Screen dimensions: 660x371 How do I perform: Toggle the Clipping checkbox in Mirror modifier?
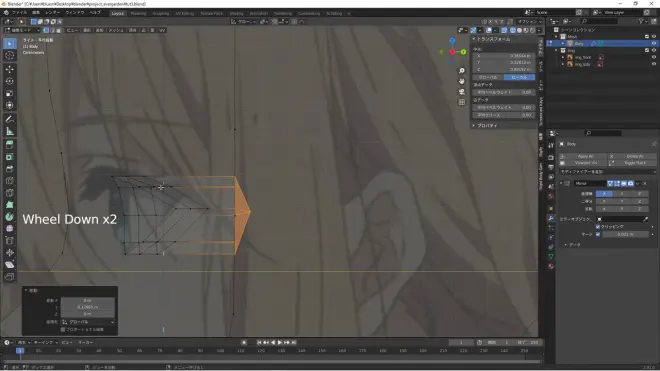[x=598, y=227]
